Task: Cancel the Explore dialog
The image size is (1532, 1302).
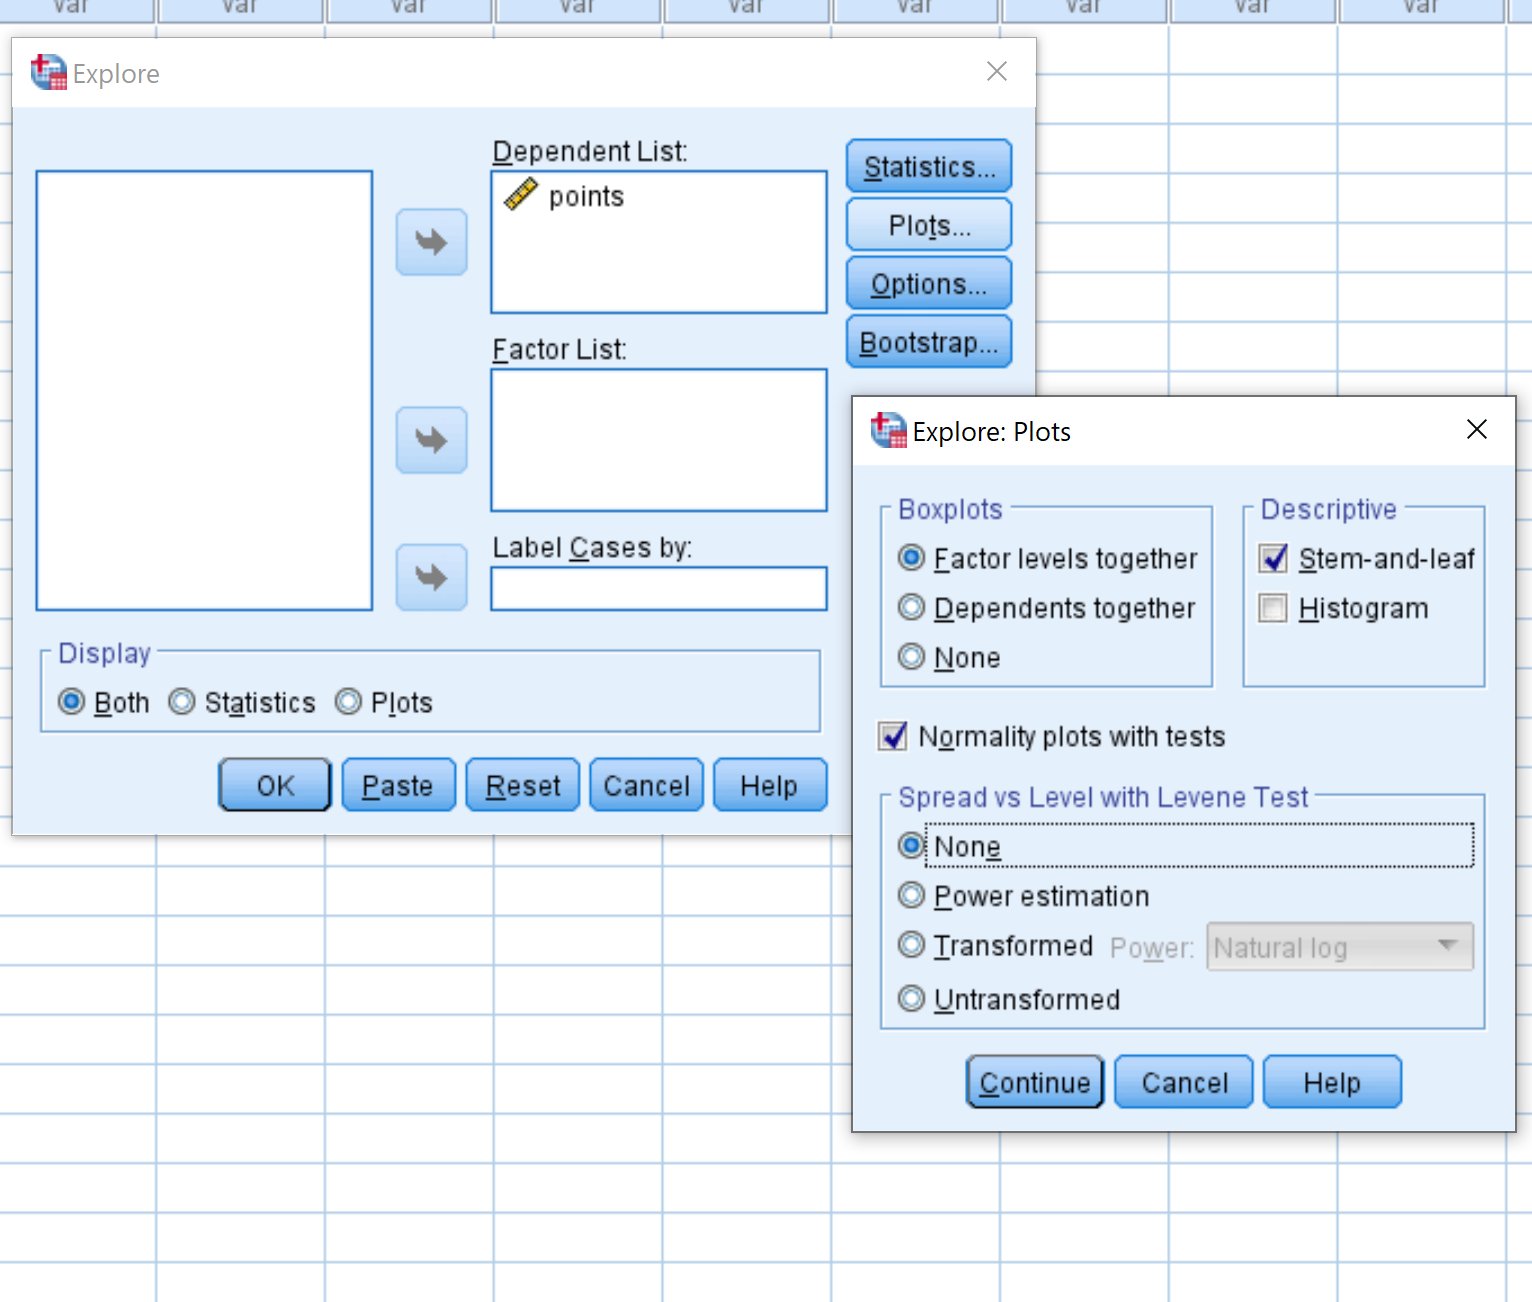Action: coord(646,785)
